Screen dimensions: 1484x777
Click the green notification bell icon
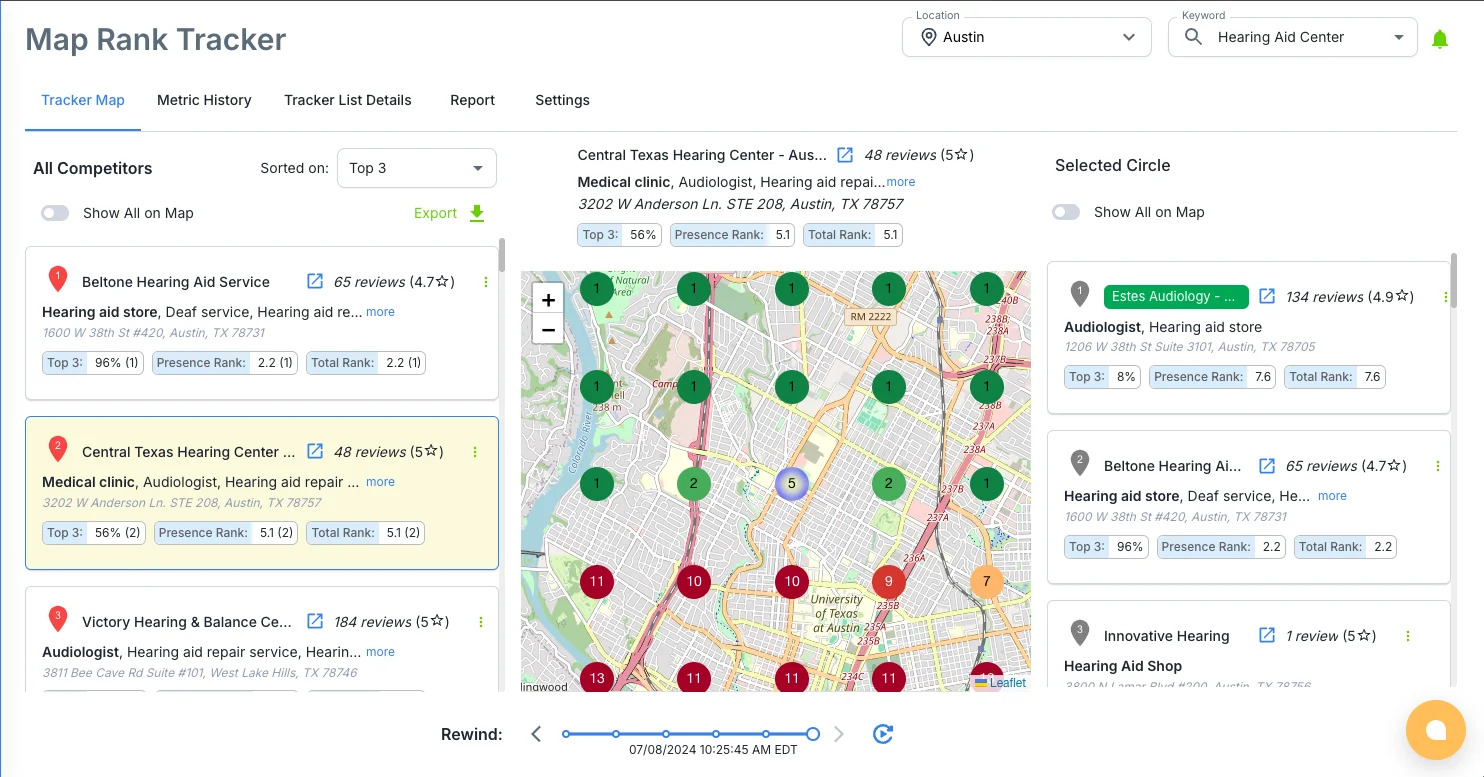click(x=1439, y=39)
